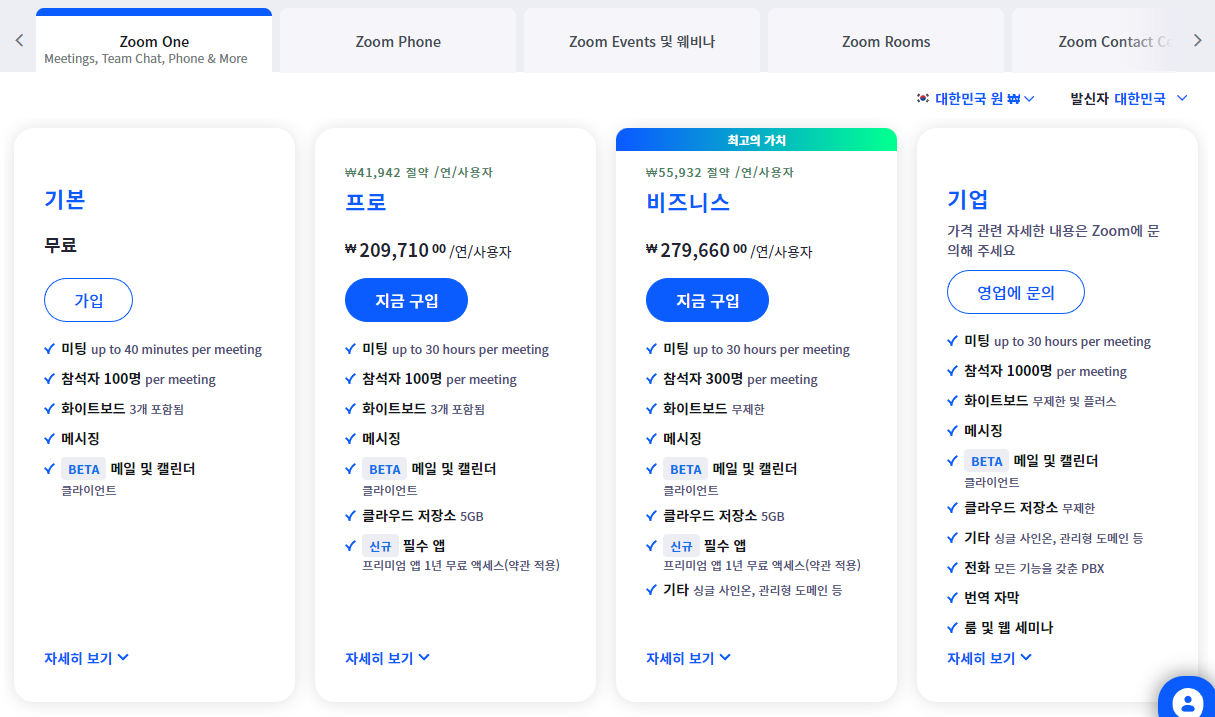Click the right carousel arrow for product tabs
Image resolution: width=1215 pixels, height=717 pixels.
pos(1197,41)
